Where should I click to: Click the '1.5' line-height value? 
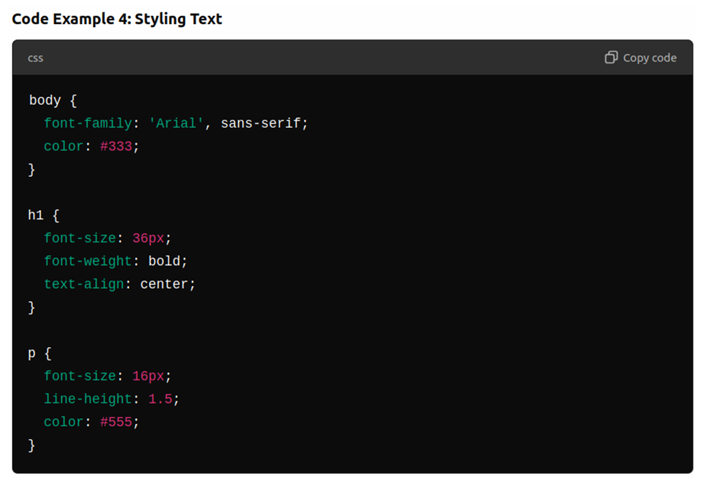(x=160, y=399)
